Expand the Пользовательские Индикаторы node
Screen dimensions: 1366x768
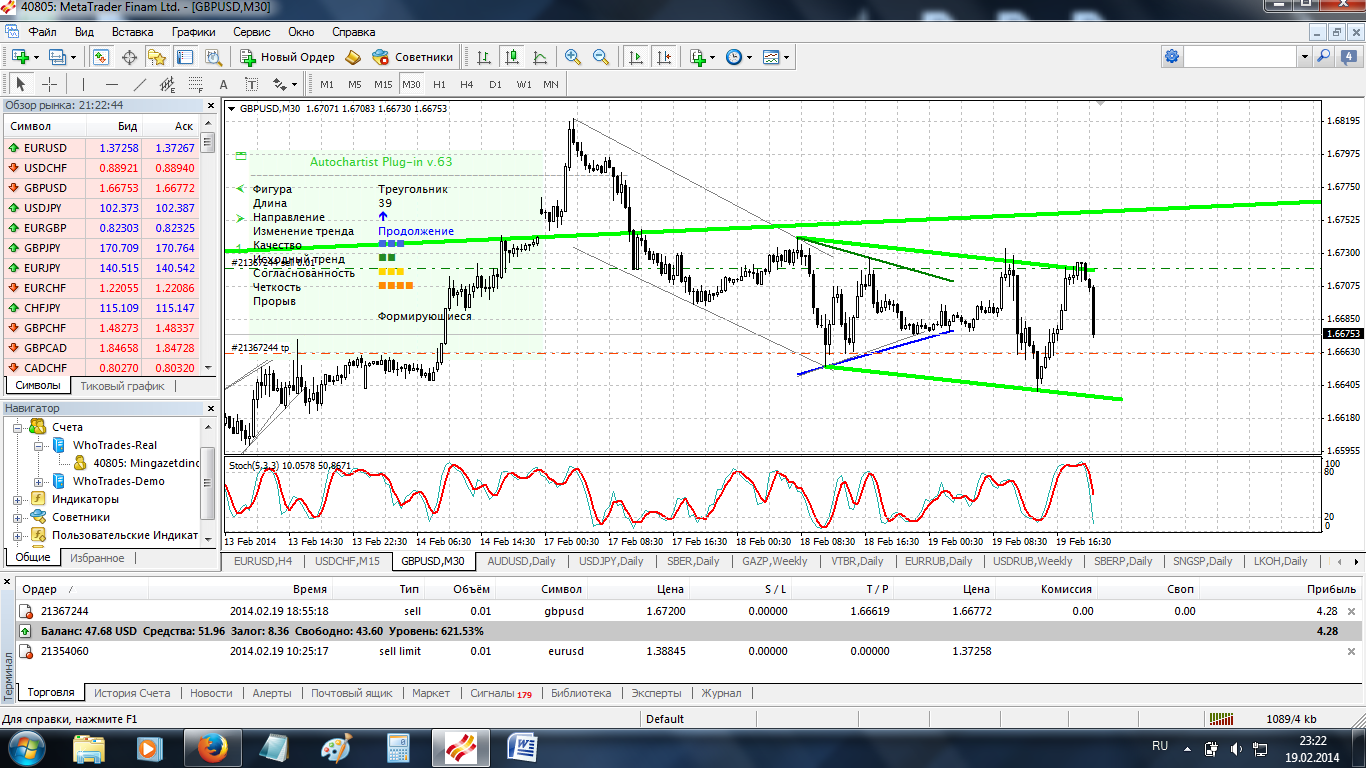(x=18, y=535)
